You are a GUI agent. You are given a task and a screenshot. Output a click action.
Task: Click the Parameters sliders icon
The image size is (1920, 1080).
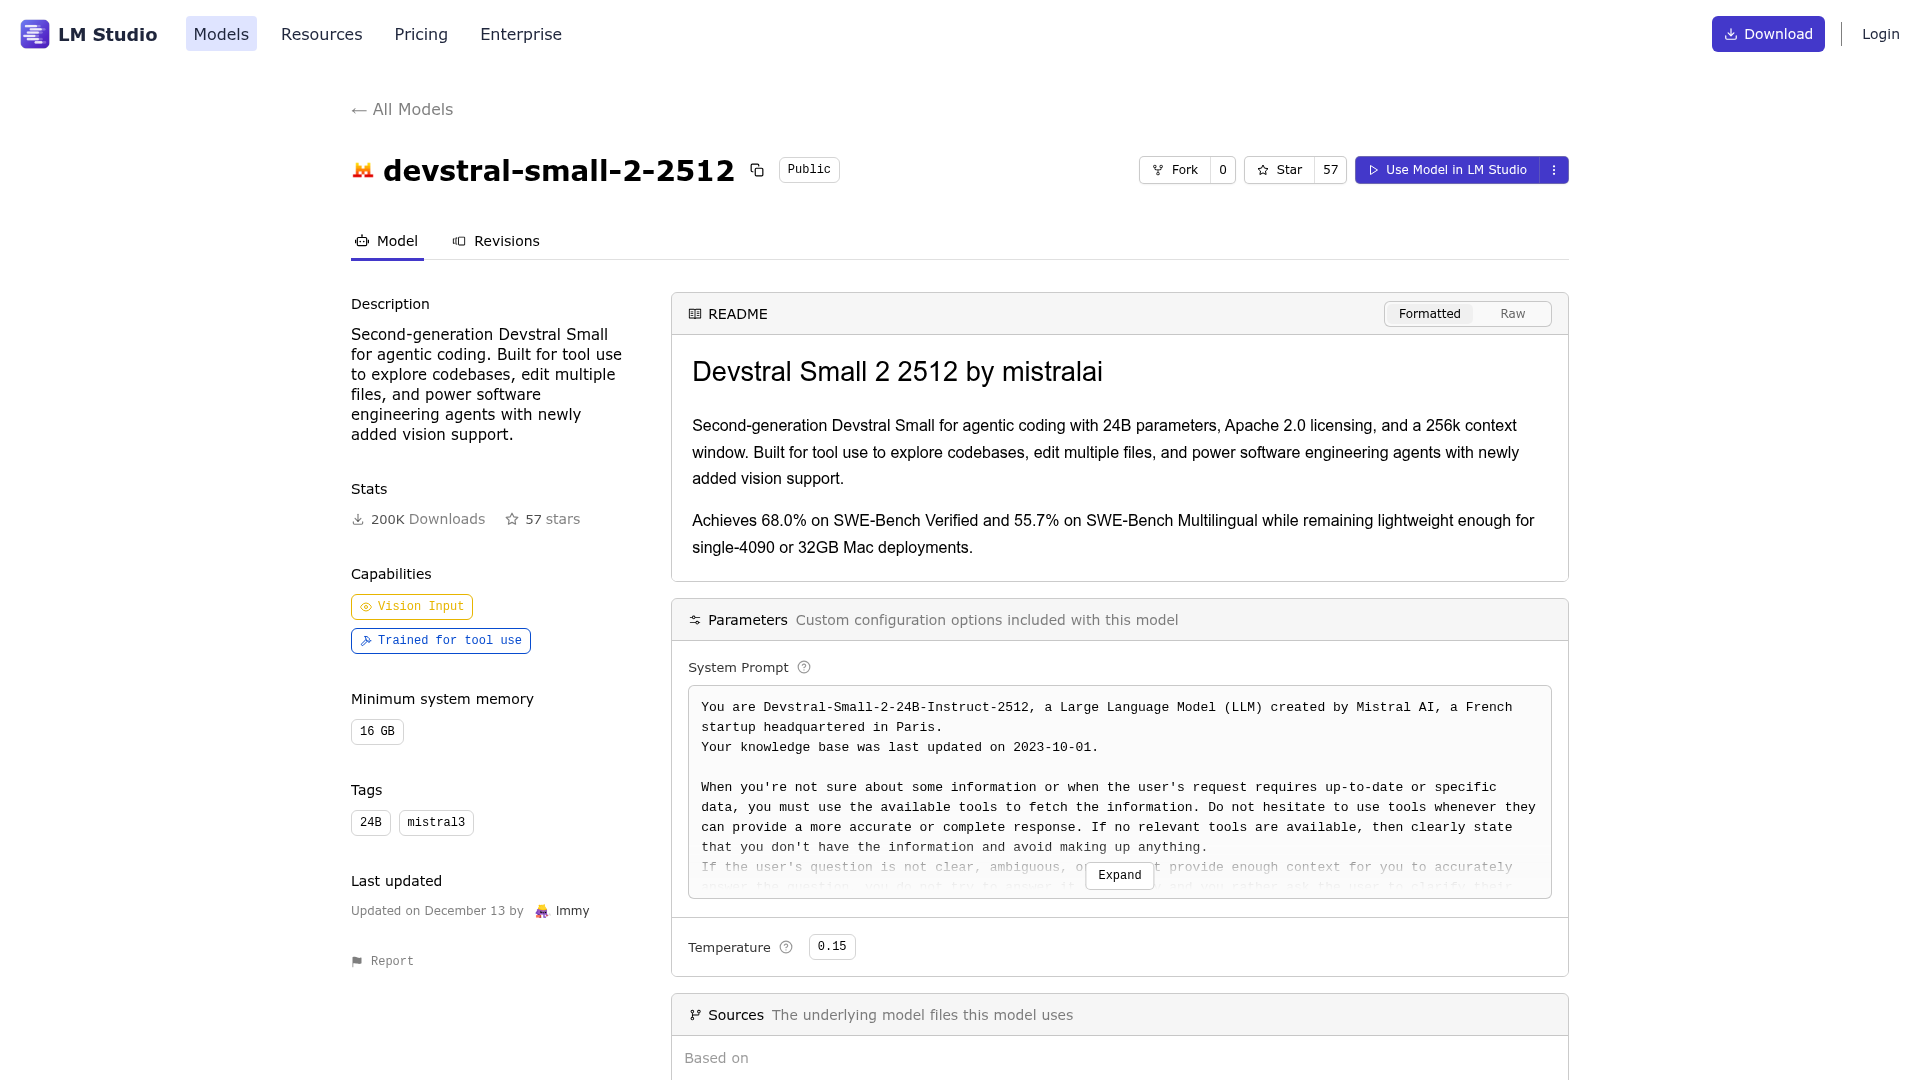coord(695,620)
